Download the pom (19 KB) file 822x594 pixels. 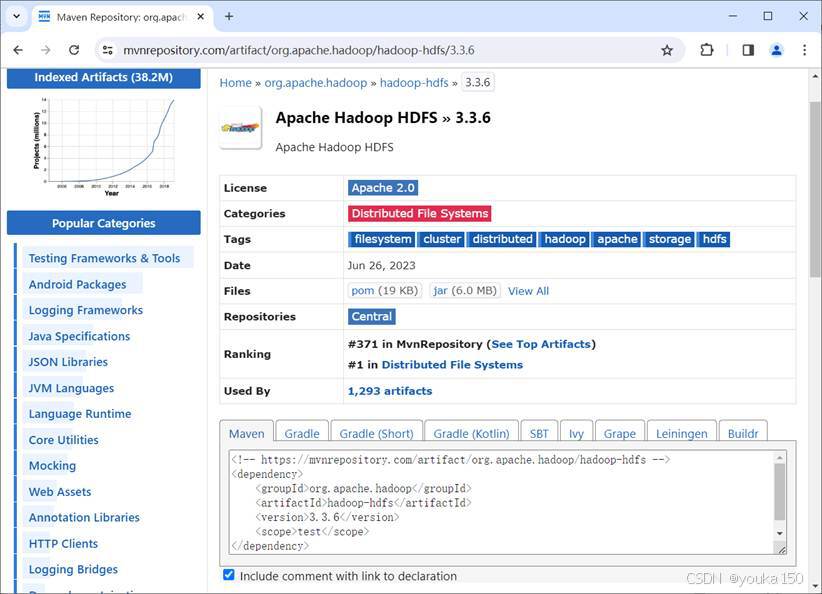tap(384, 290)
